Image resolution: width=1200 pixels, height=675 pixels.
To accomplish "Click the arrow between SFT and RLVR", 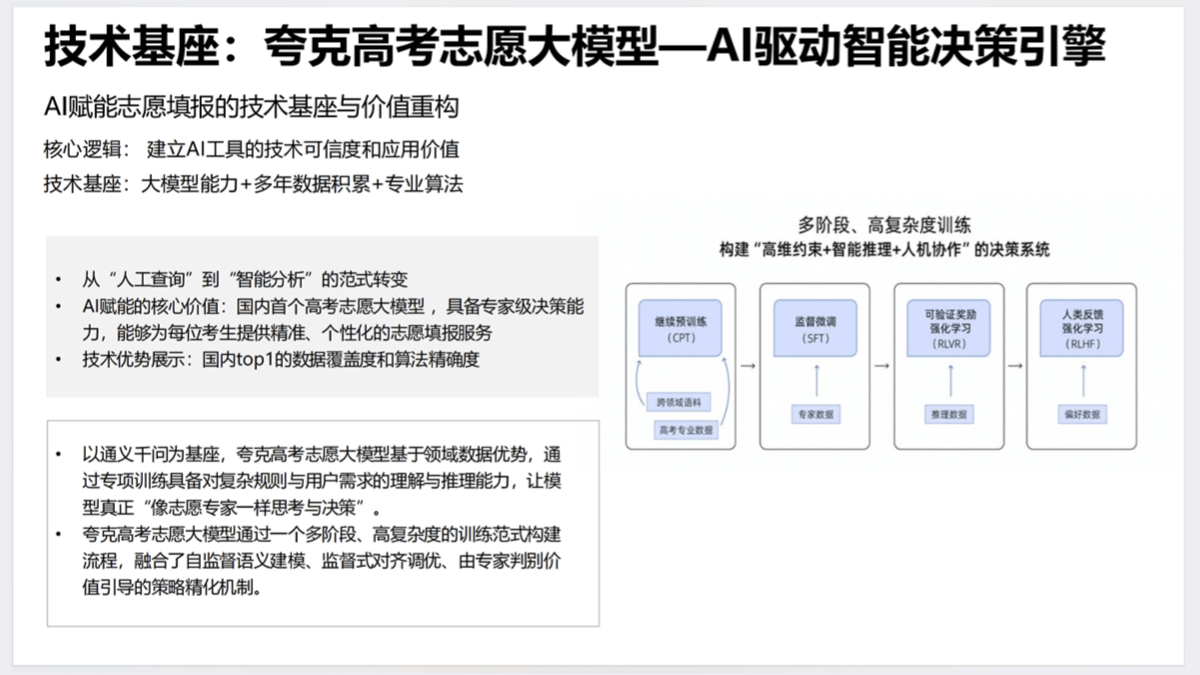I will (881, 366).
